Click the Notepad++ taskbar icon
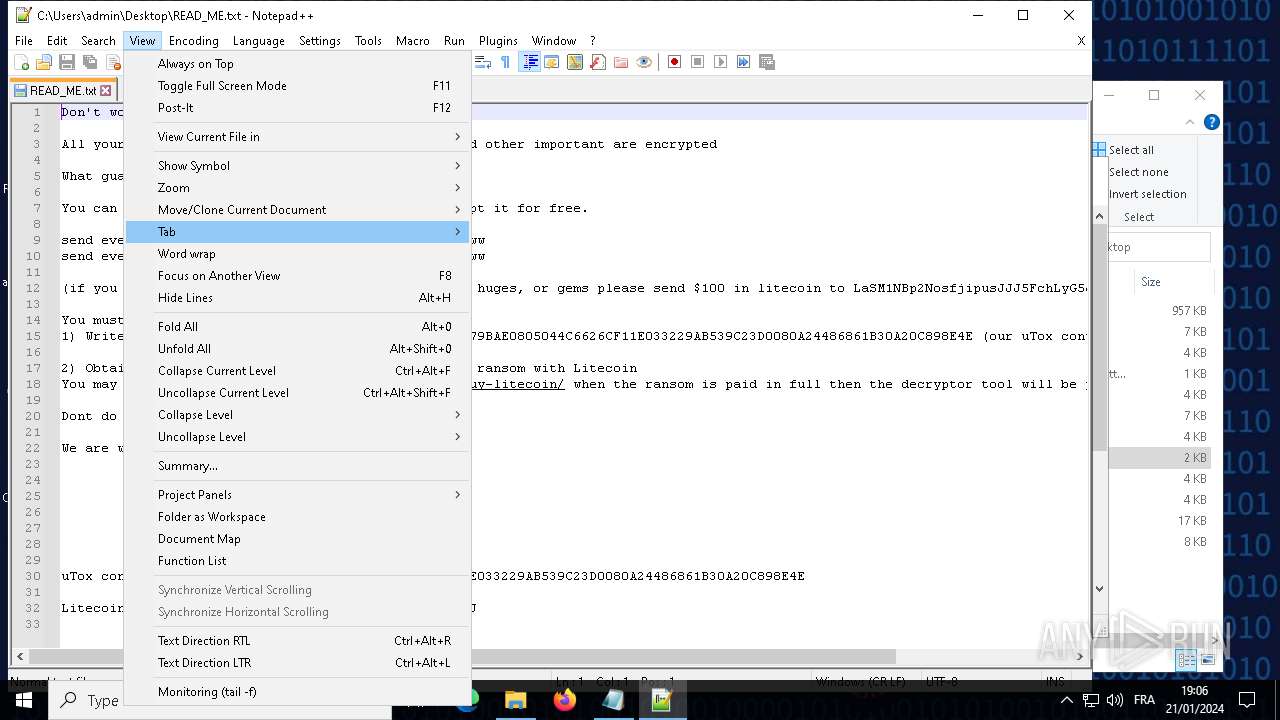Viewport: 1280px width, 720px height. coord(662,700)
